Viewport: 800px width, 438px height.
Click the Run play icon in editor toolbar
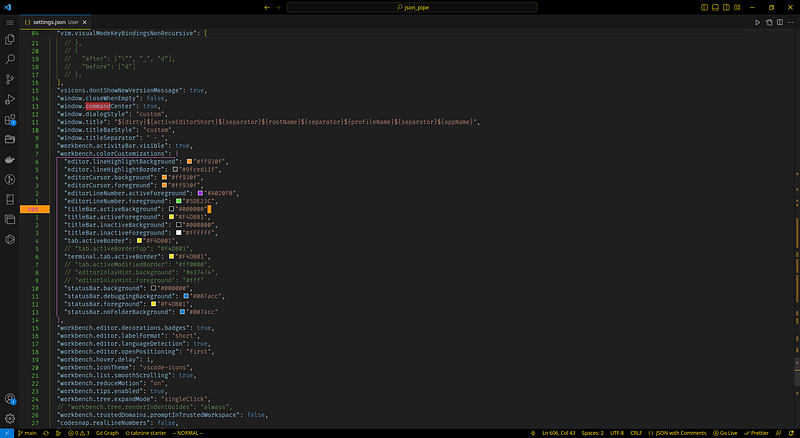click(757, 22)
